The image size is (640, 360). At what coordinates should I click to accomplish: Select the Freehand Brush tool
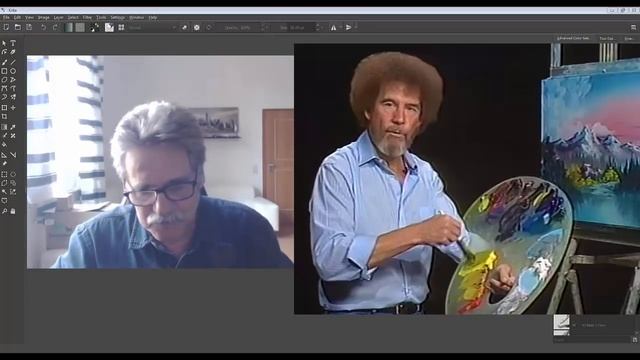click(x=4, y=62)
